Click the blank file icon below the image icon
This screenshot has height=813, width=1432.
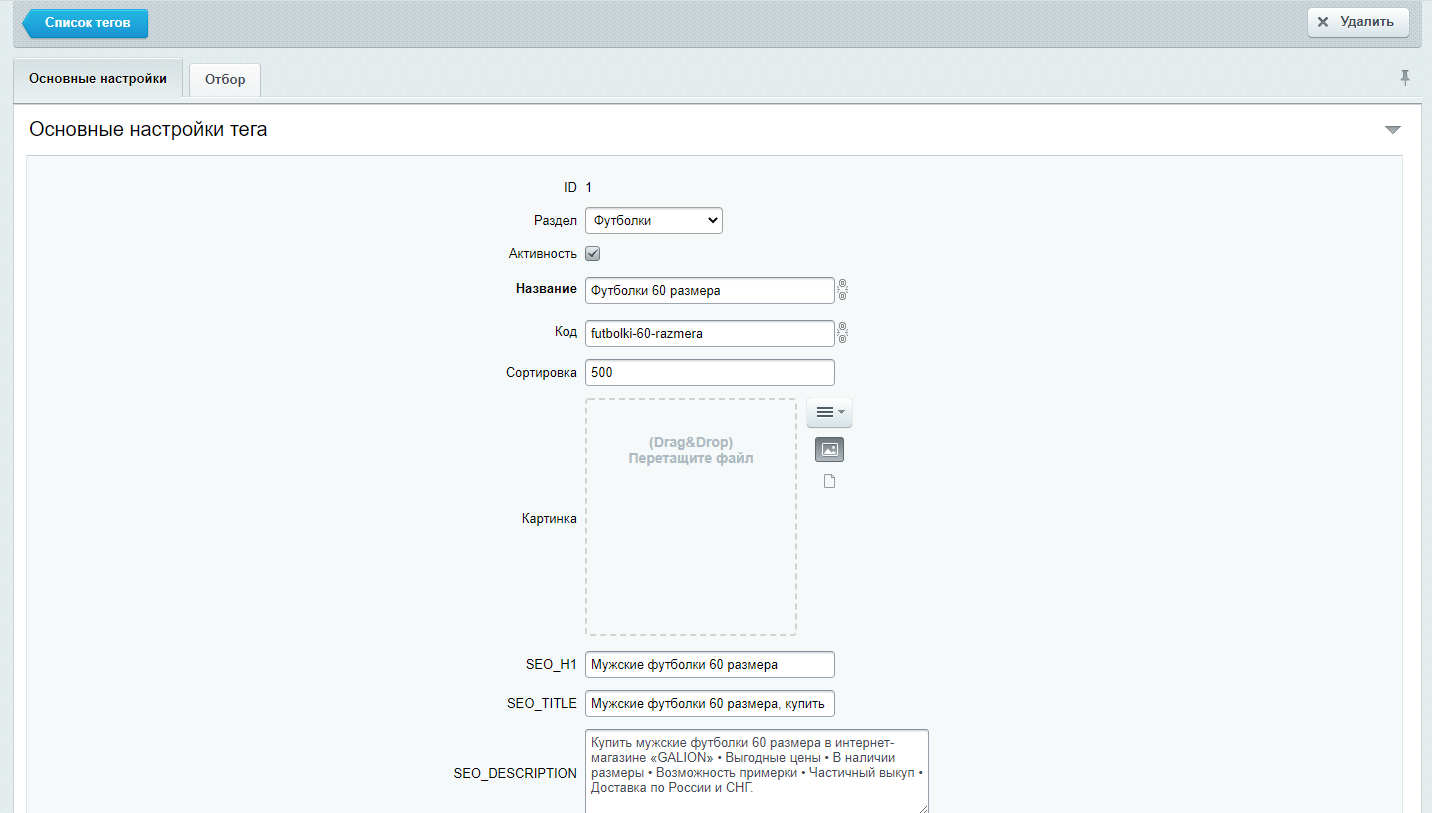click(829, 482)
